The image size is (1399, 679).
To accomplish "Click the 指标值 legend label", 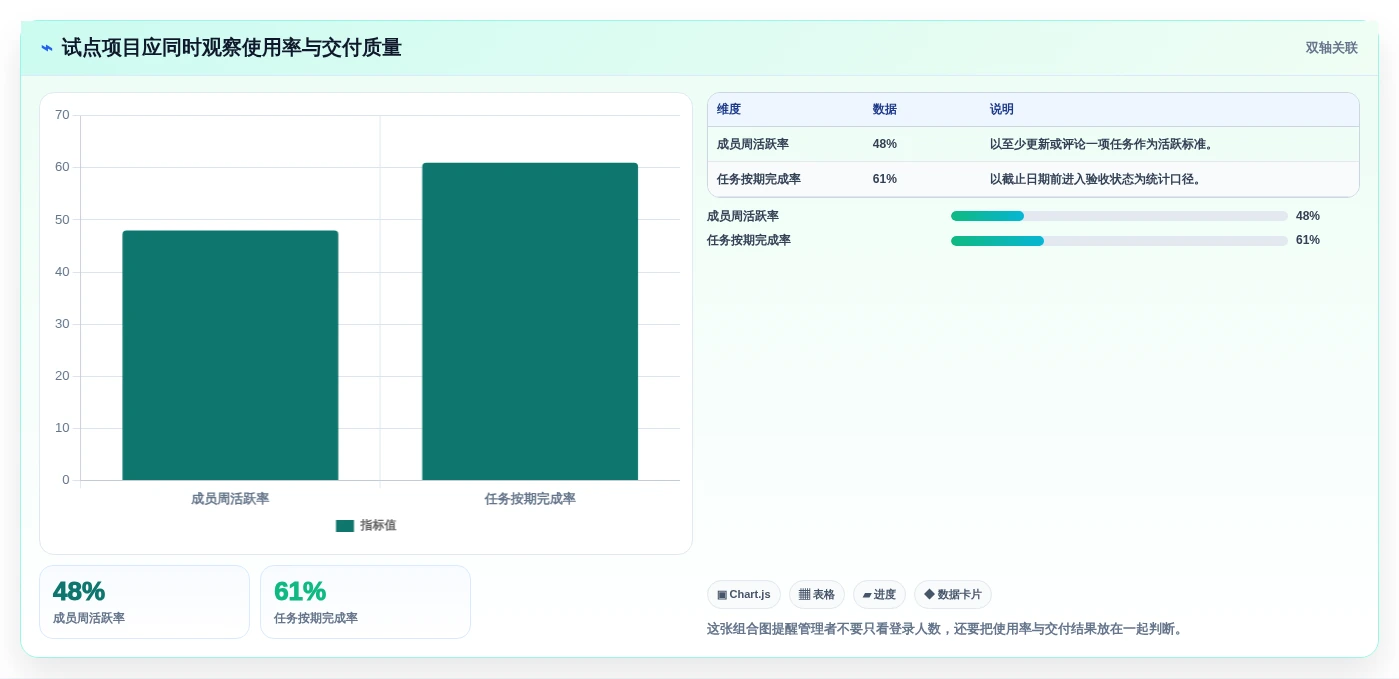I will (378, 526).
